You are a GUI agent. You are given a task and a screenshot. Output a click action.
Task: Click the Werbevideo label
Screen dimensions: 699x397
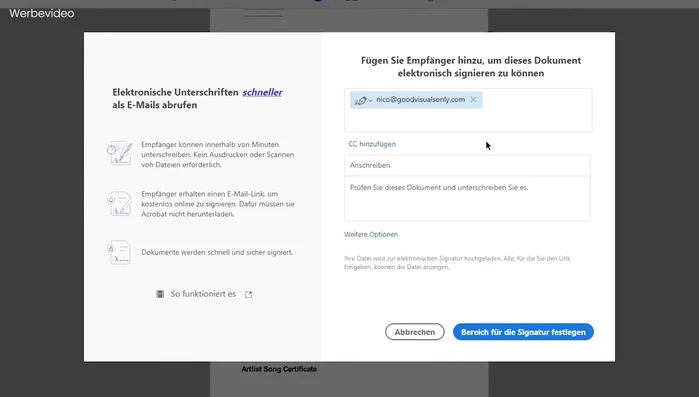(x=42, y=13)
